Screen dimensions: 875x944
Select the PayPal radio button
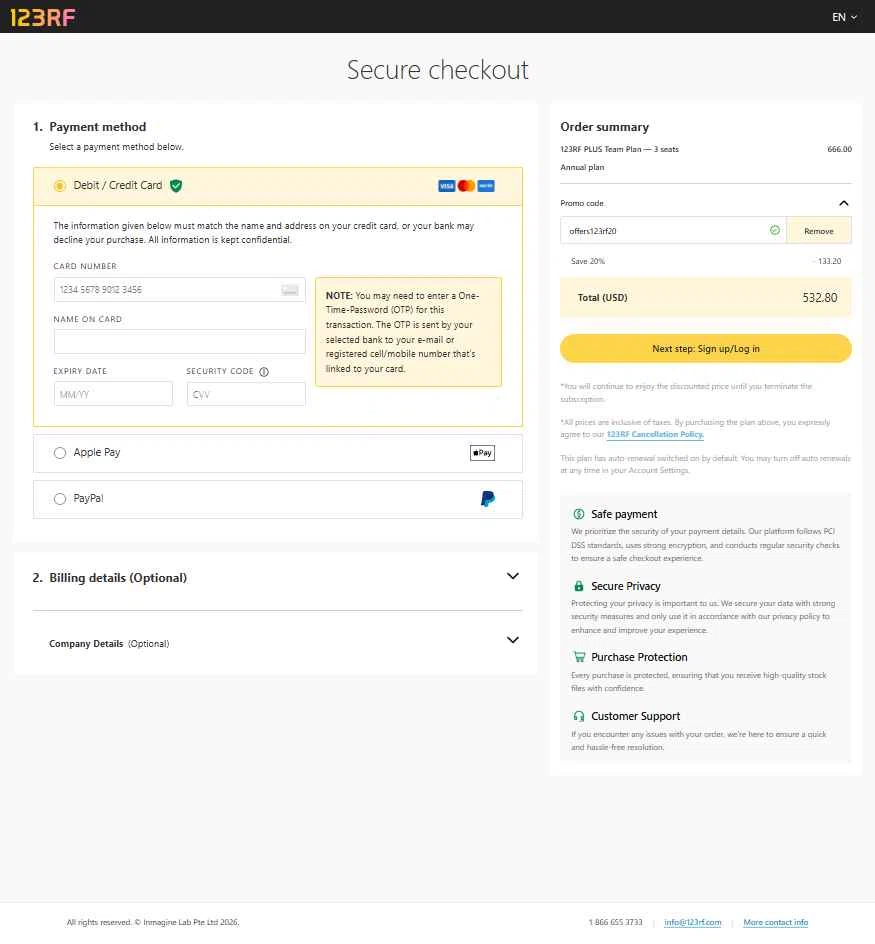60,499
